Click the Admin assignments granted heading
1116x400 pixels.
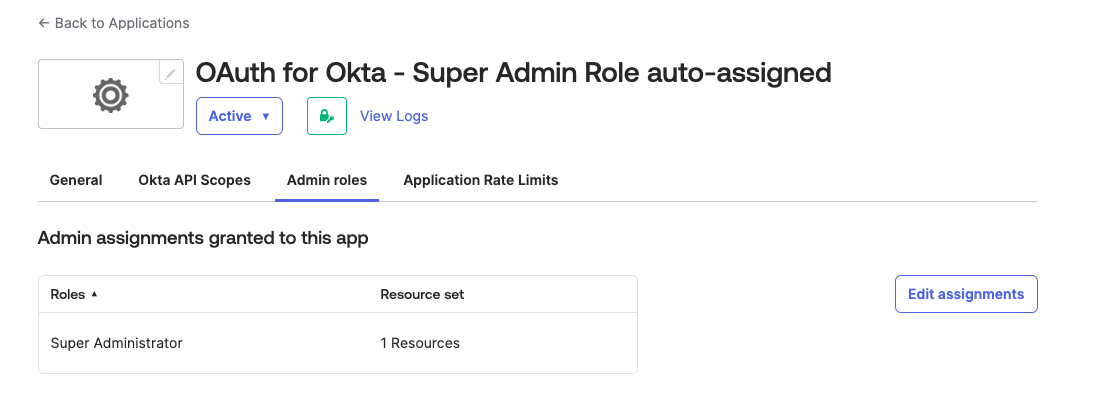pyautogui.click(x=203, y=238)
